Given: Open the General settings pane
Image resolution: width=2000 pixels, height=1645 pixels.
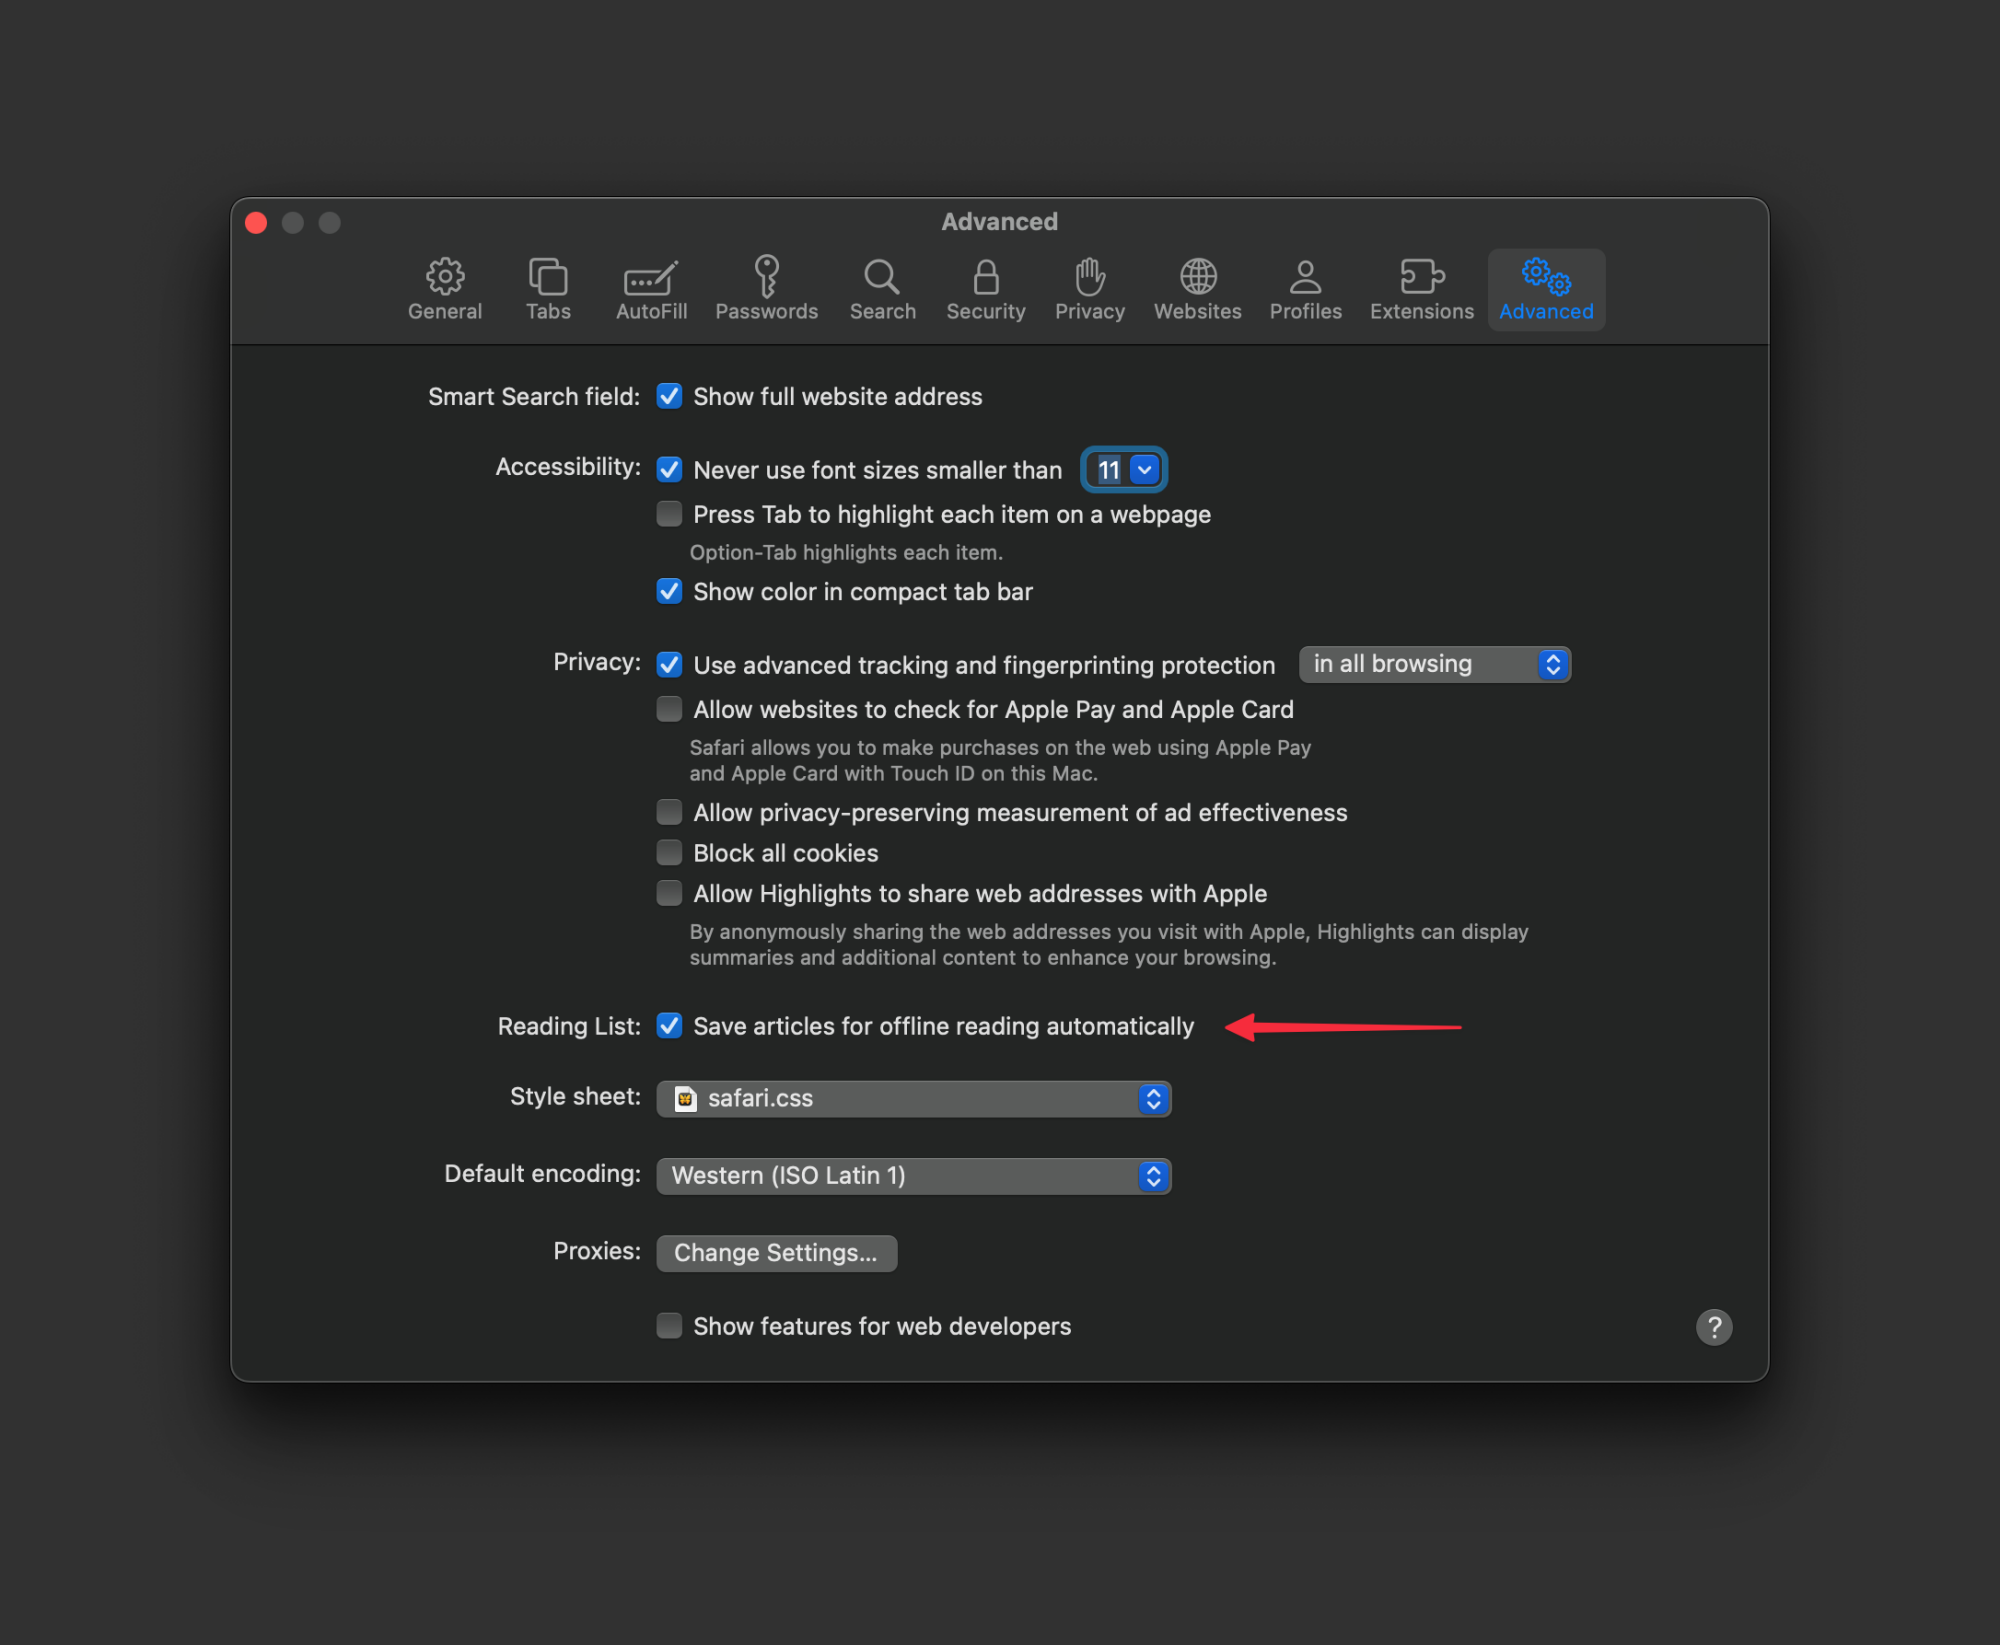Looking at the screenshot, I should pos(444,289).
